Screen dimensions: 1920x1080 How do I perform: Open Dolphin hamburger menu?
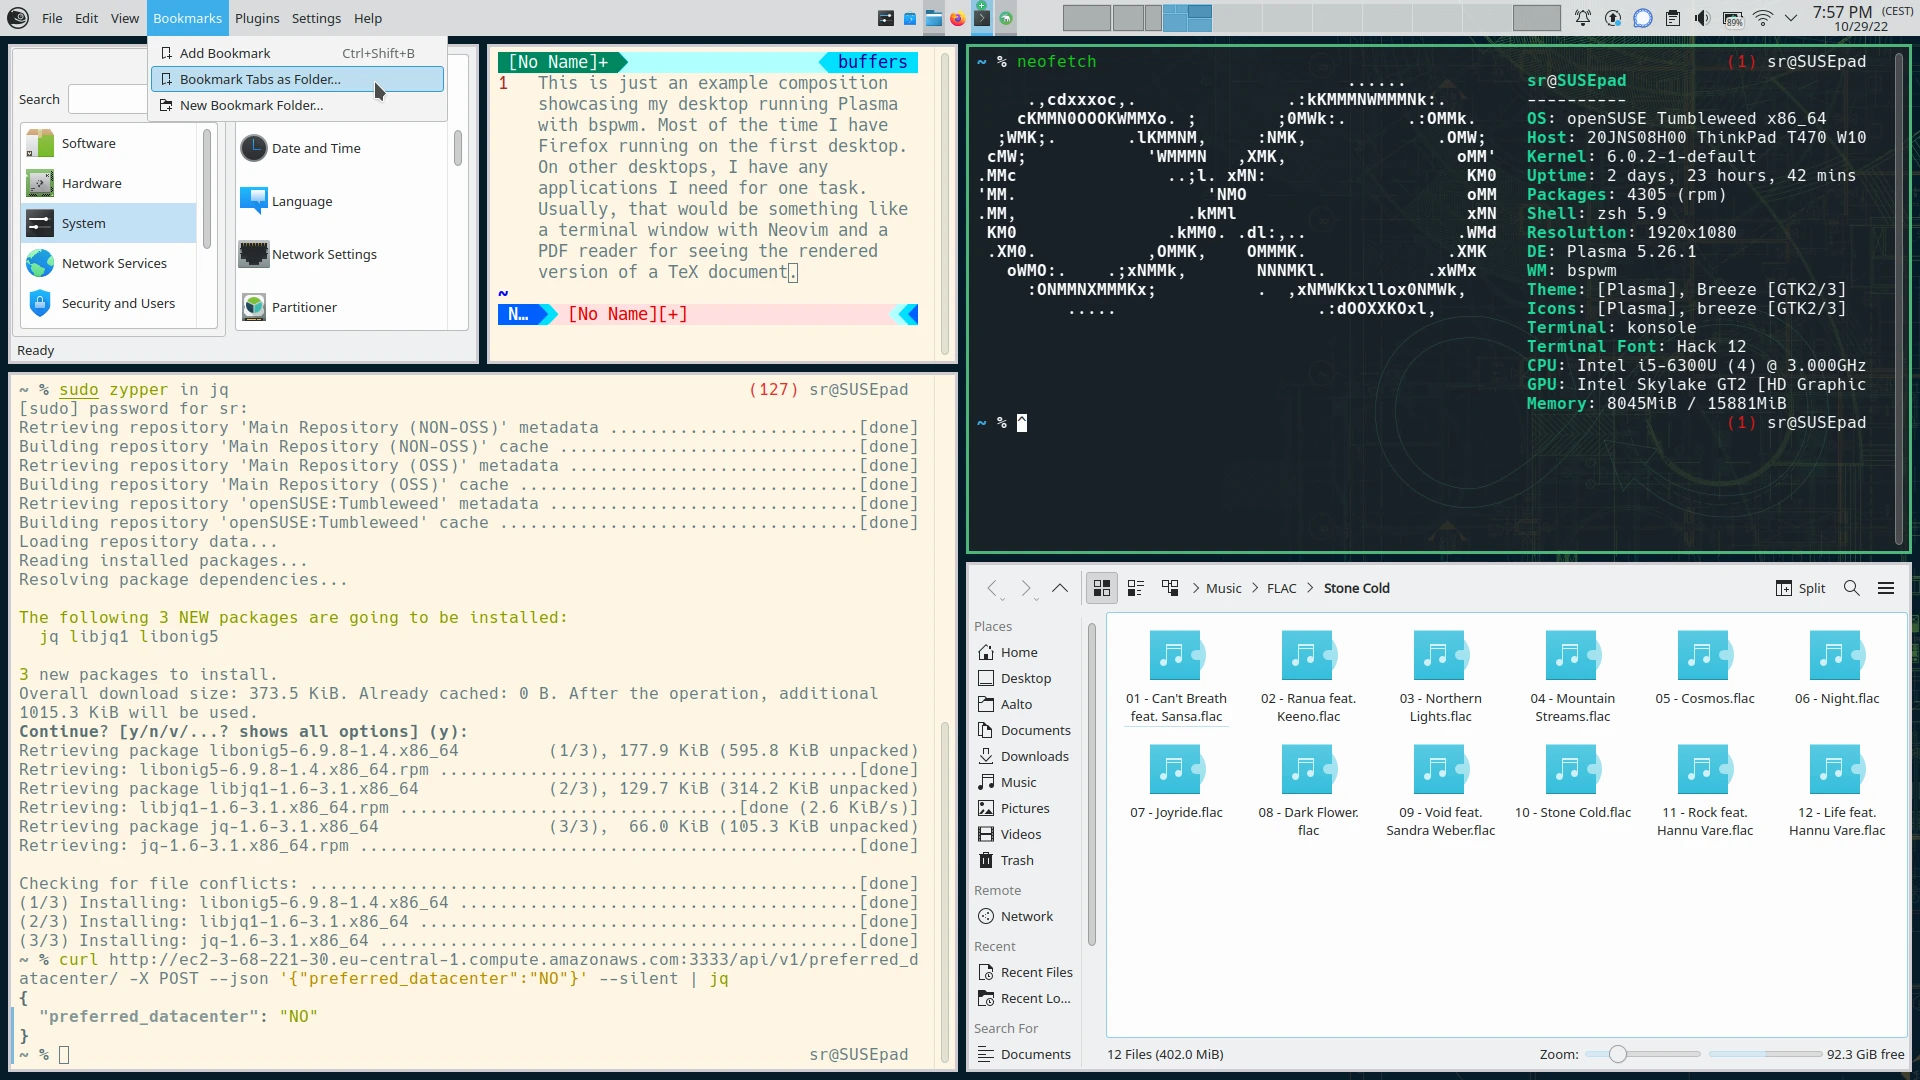(1886, 588)
